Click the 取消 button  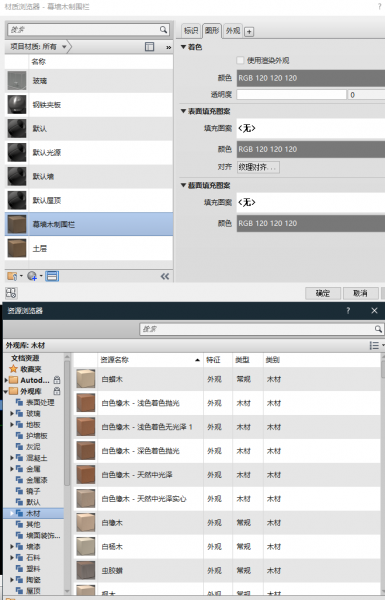pos(361,293)
